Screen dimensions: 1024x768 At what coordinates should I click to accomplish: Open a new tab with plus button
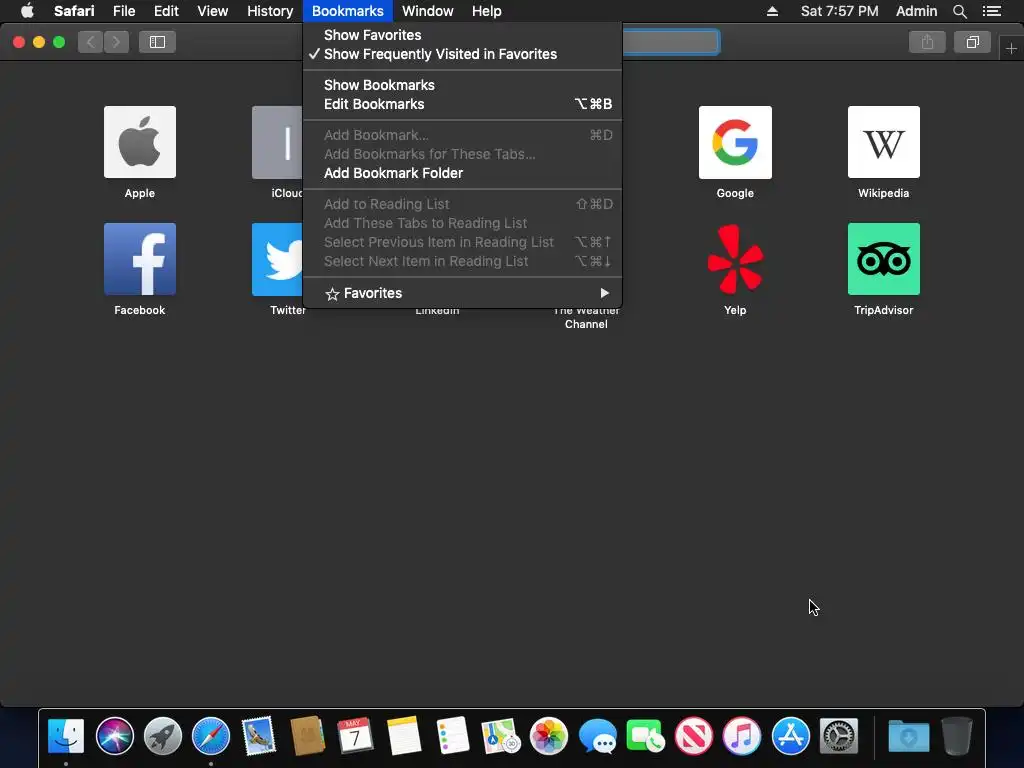point(1011,48)
